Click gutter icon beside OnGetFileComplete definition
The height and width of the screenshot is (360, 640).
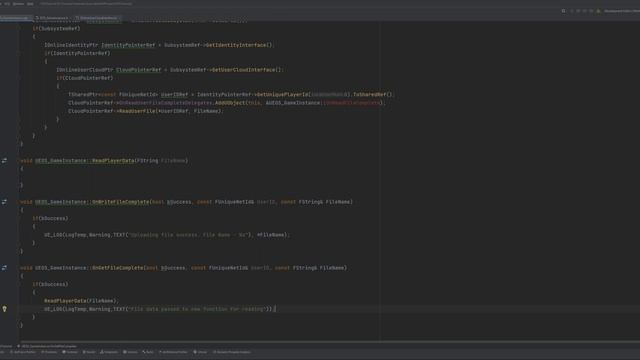click(4, 268)
